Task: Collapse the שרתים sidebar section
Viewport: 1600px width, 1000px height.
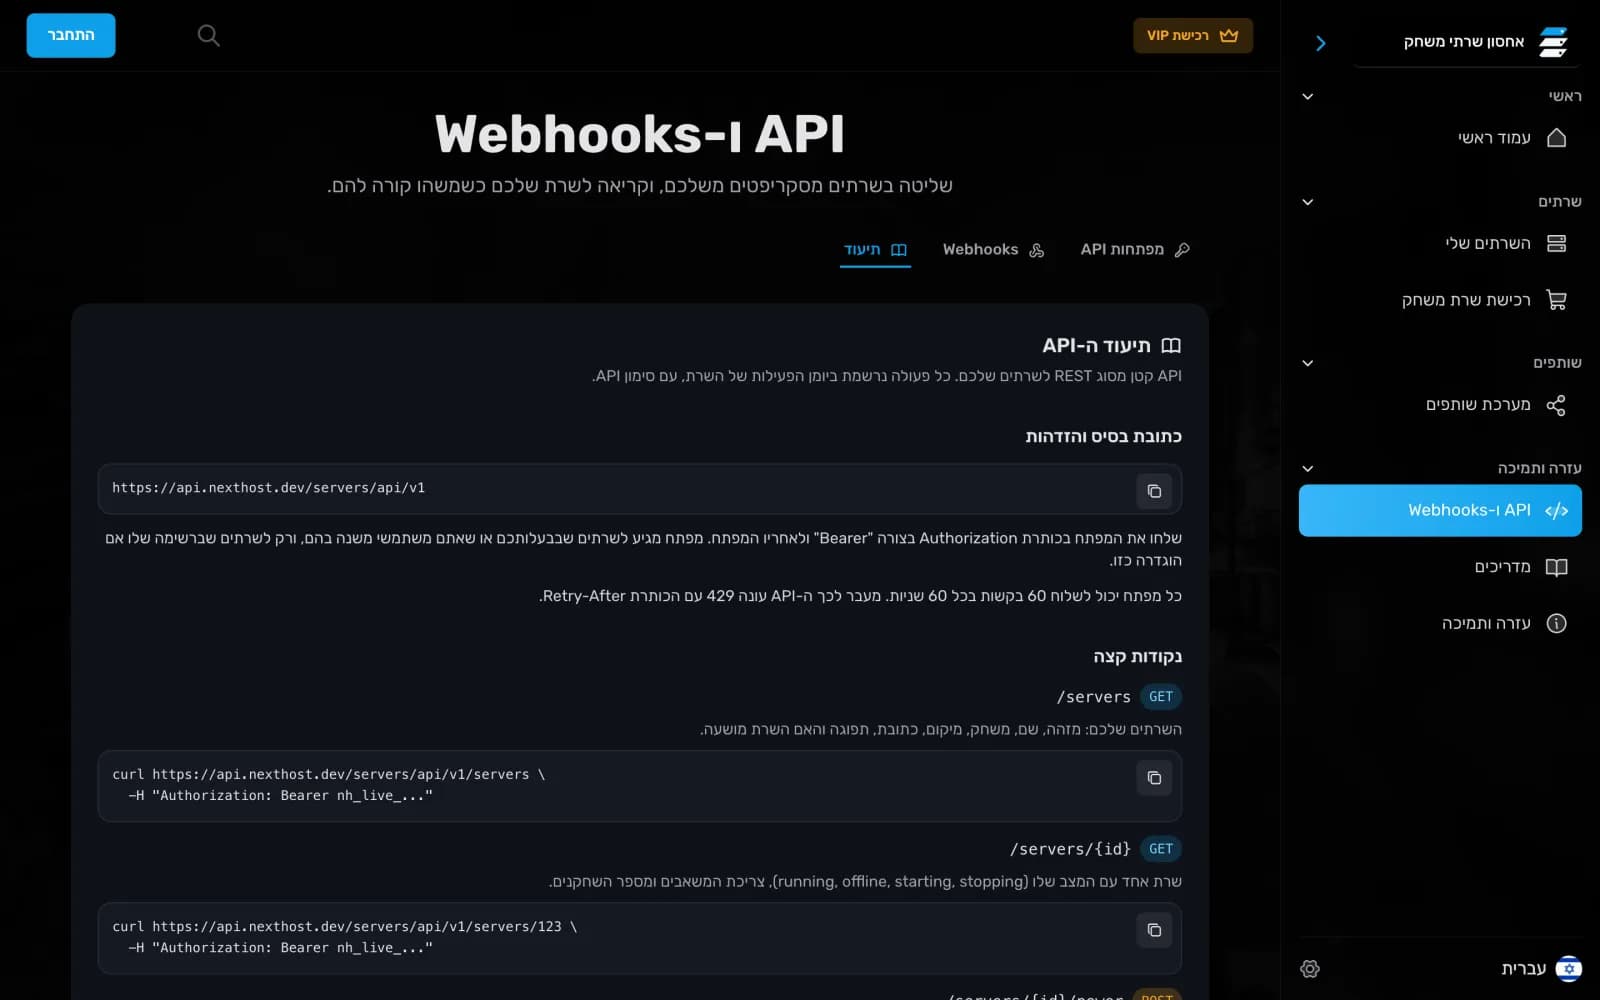Action: click(x=1307, y=202)
